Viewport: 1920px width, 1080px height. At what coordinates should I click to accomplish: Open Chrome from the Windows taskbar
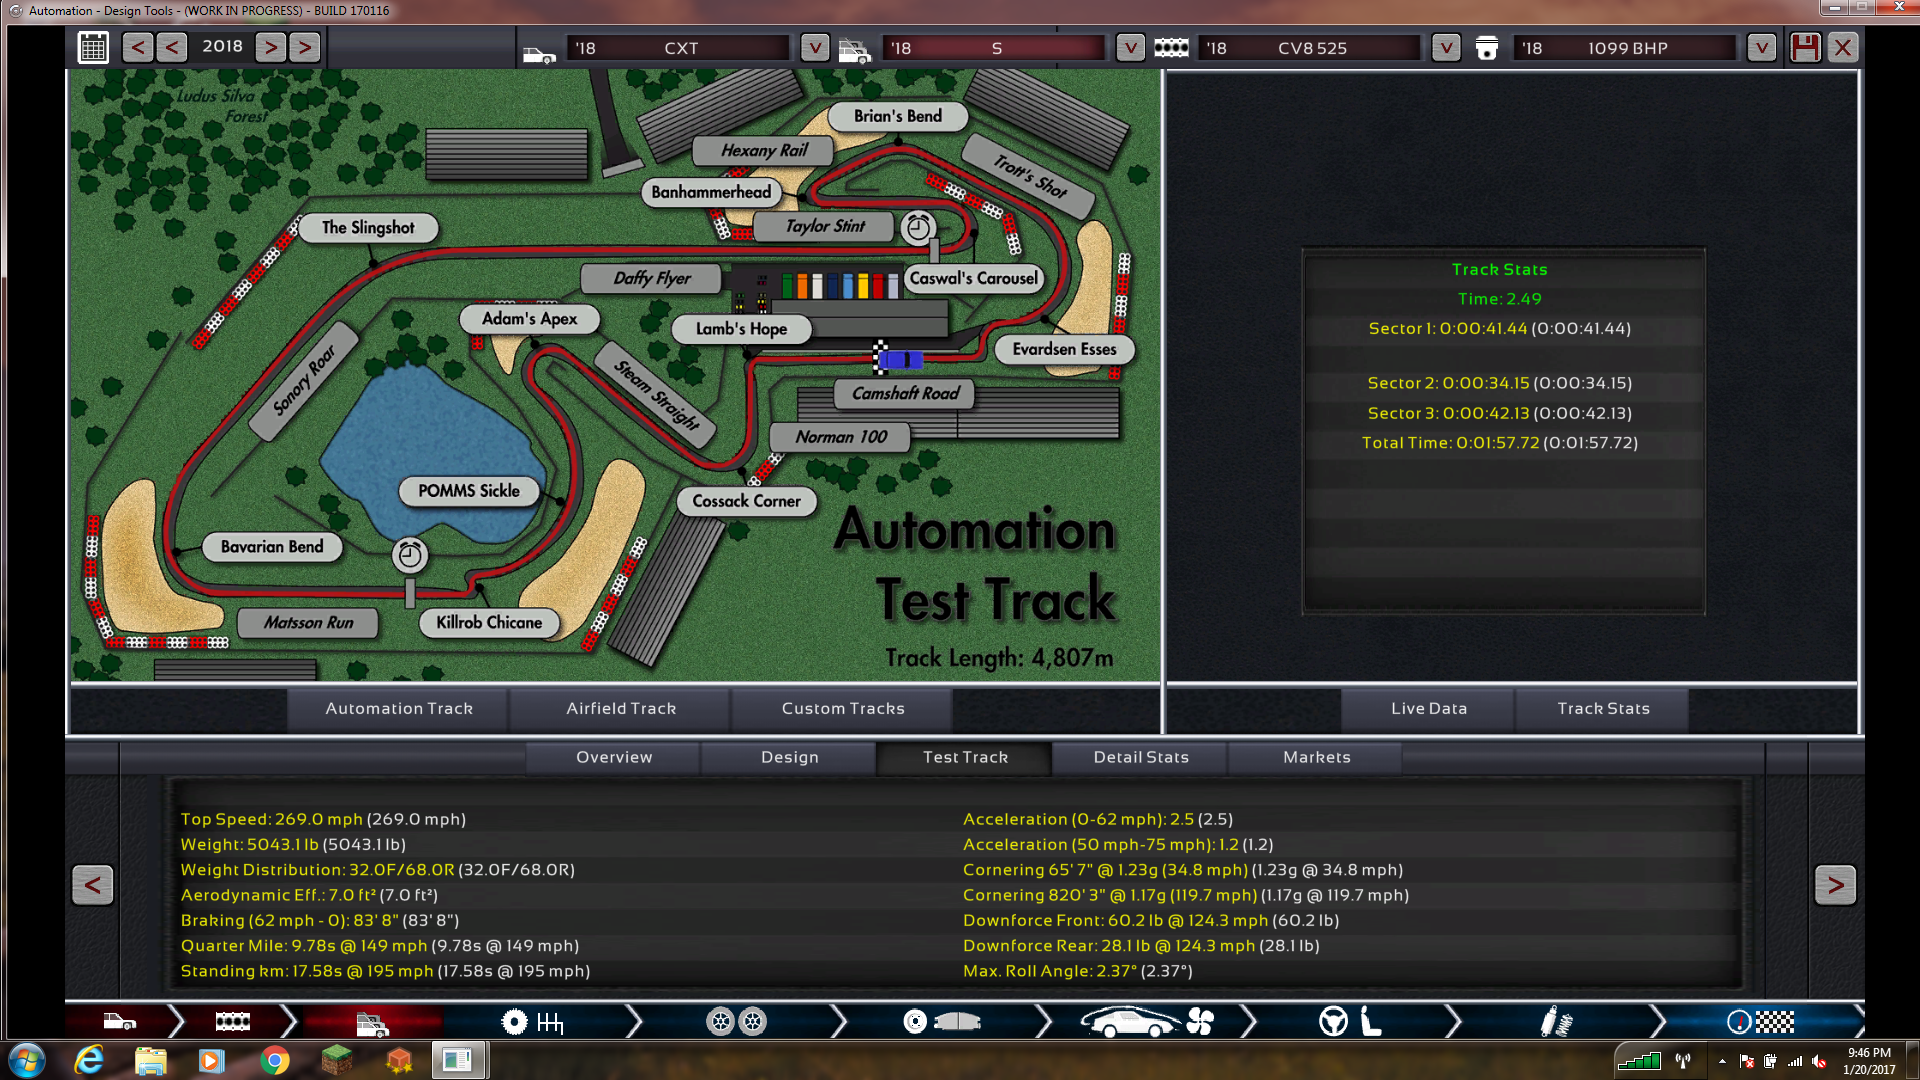(275, 1060)
